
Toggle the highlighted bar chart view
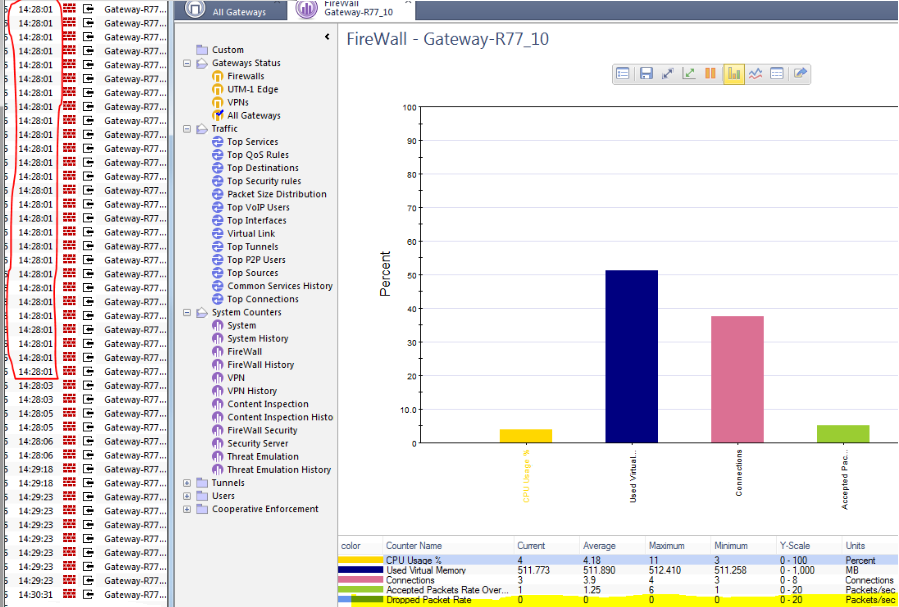click(734, 73)
